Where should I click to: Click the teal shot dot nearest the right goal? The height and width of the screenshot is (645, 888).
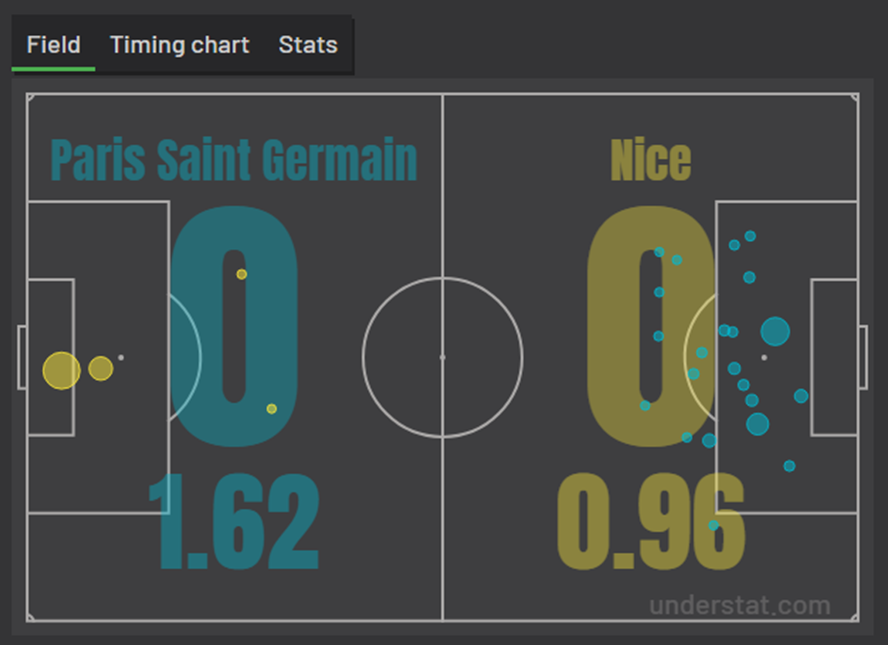point(801,396)
